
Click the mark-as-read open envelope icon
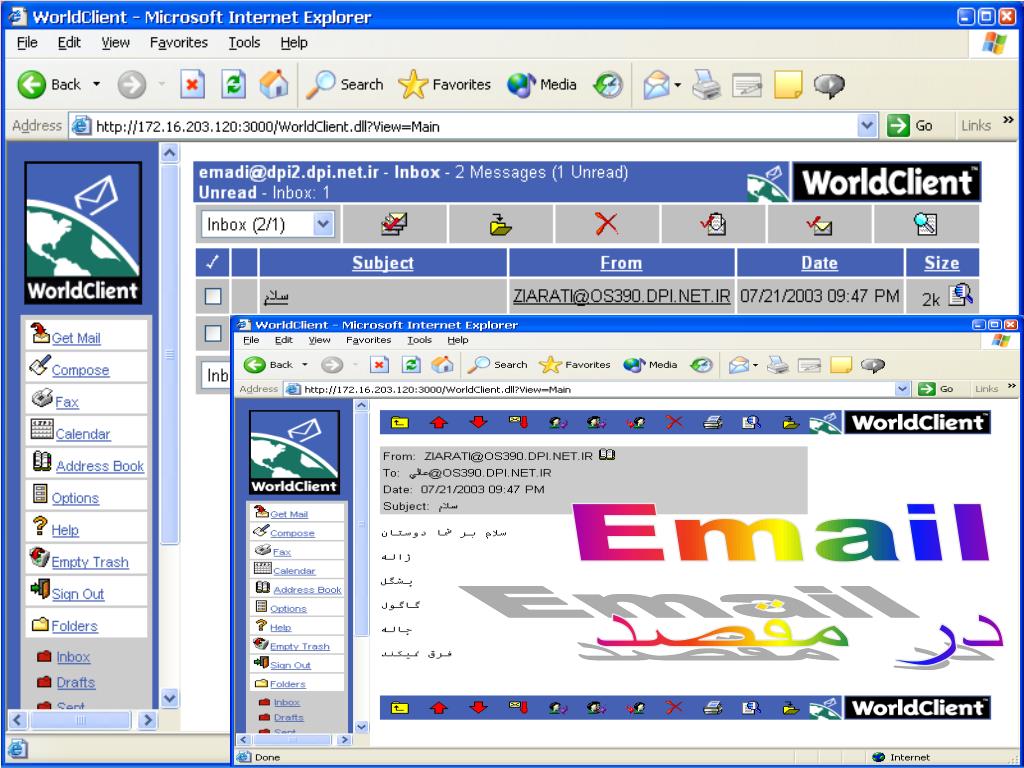coord(713,224)
